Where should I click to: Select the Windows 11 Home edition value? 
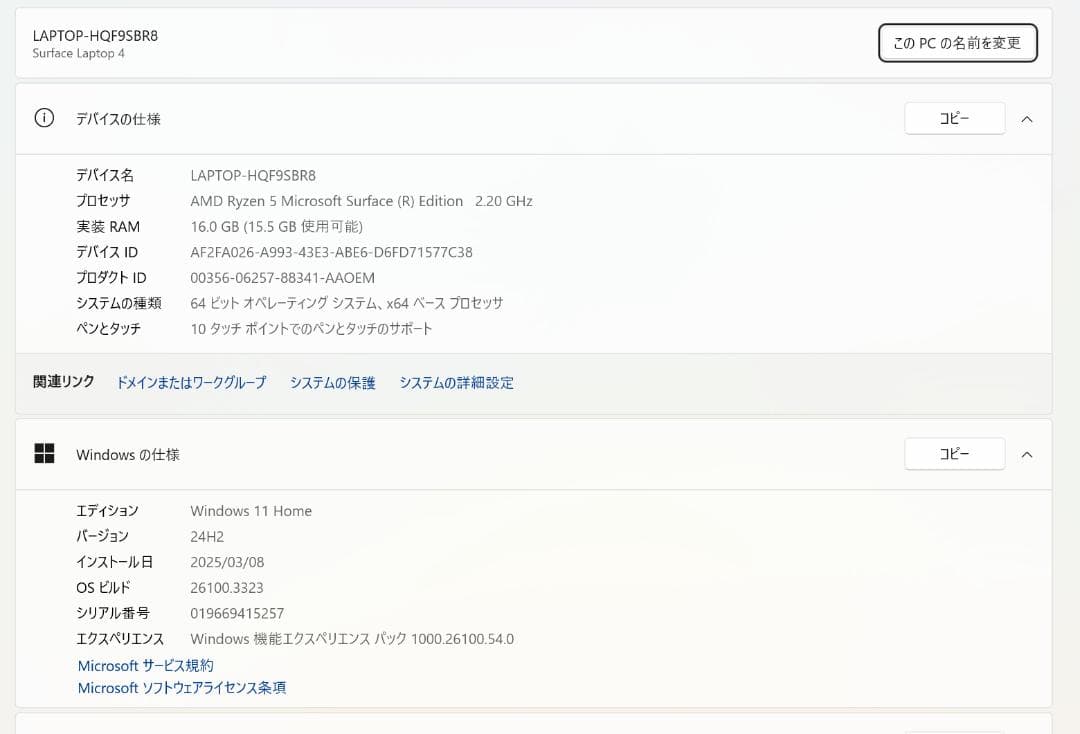tap(251, 511)
